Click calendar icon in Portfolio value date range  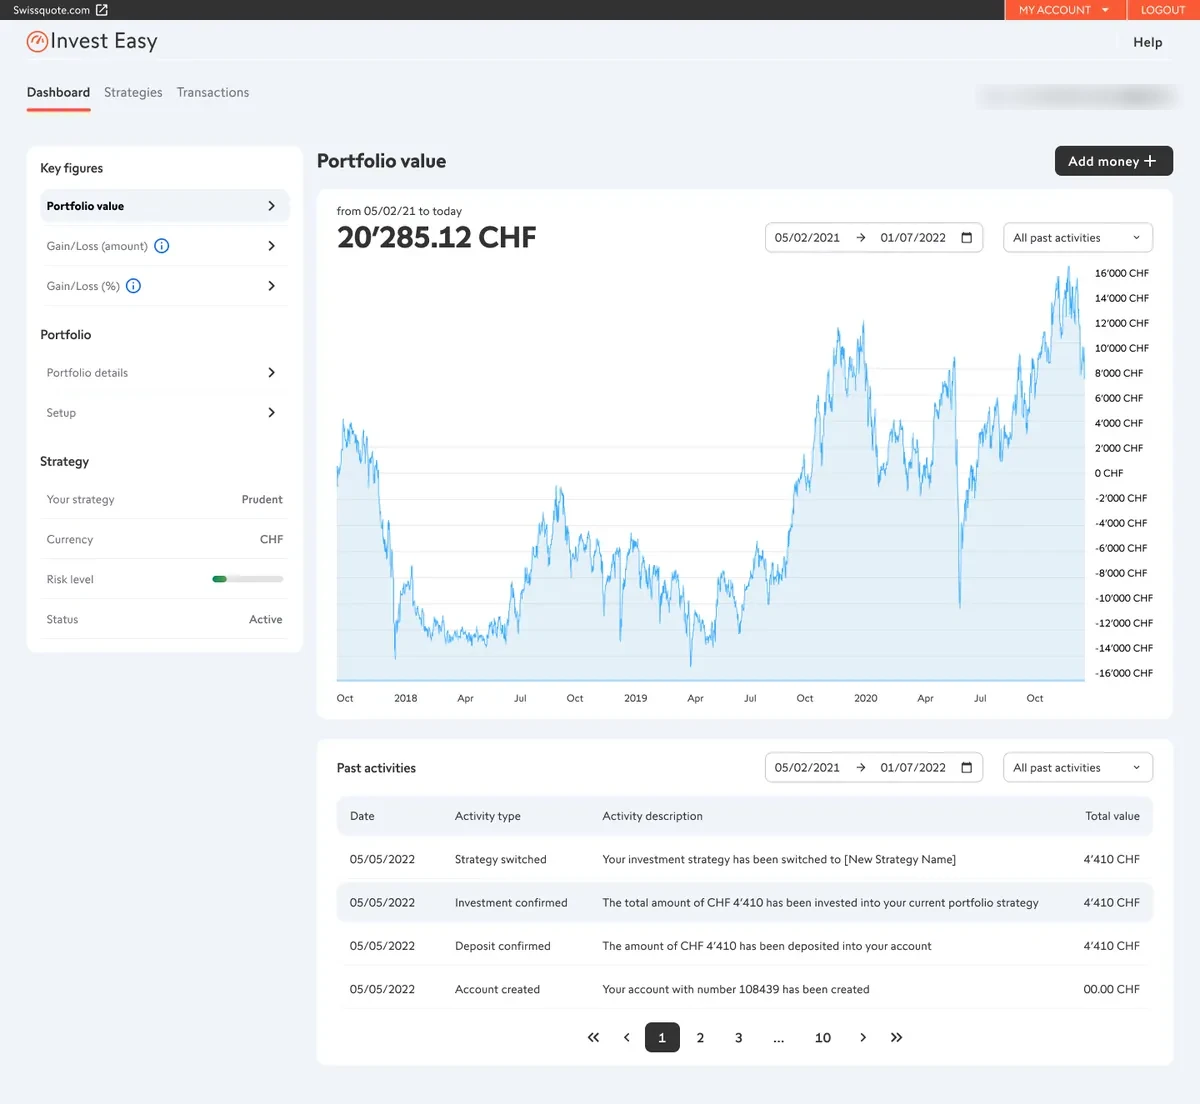967,238
